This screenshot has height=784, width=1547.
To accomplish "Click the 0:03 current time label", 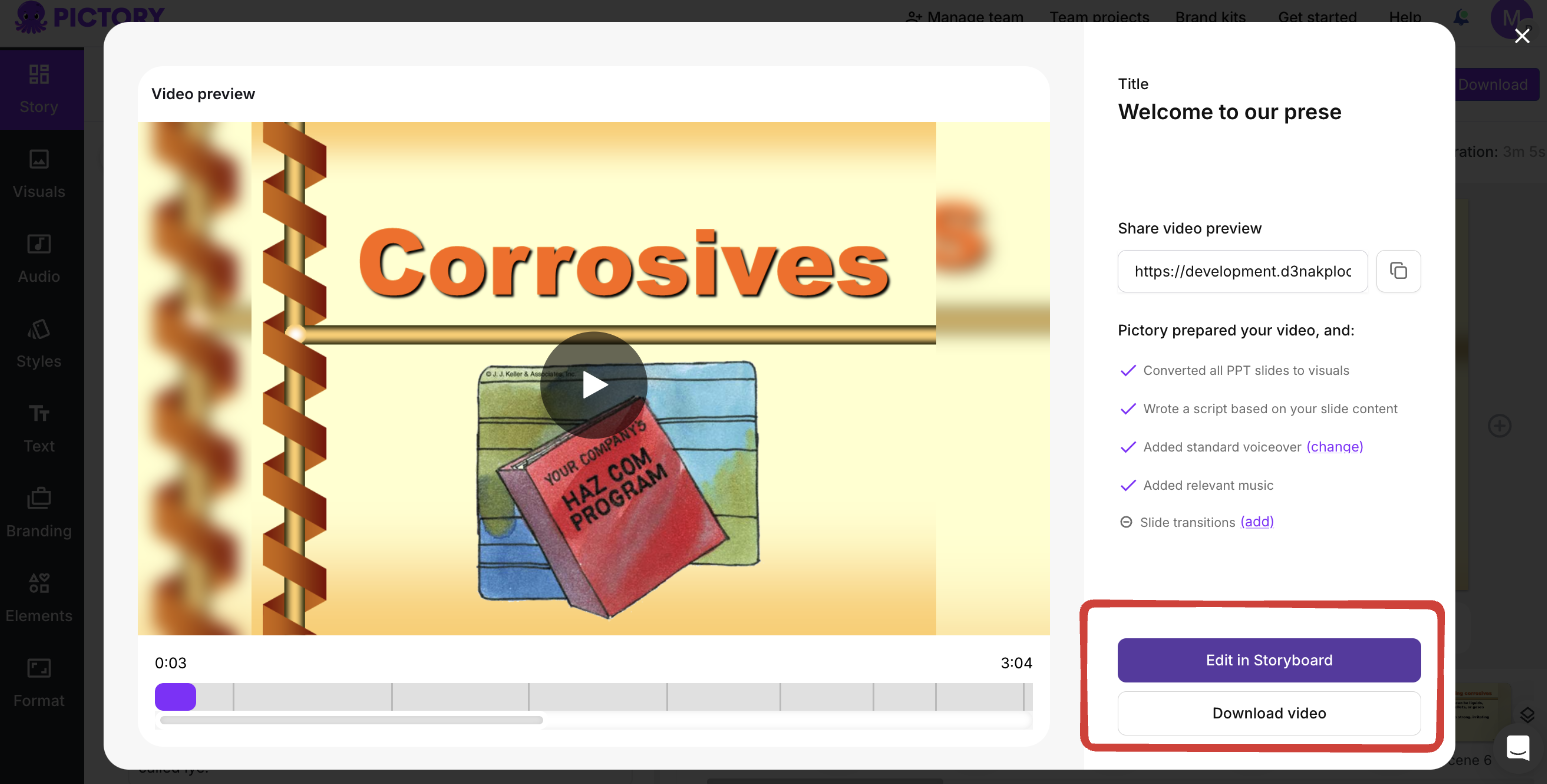I will pos(171,663).
